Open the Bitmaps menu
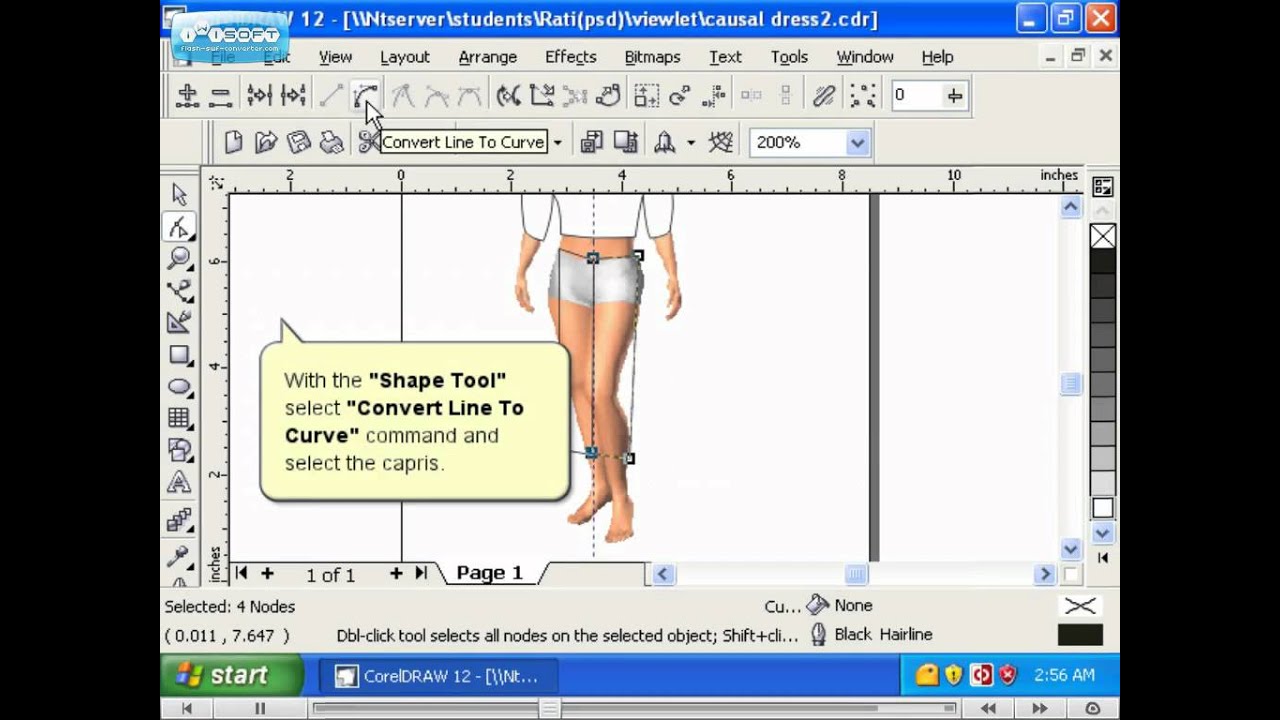Viewport: 1280px width, 720px height. (652, 57)
